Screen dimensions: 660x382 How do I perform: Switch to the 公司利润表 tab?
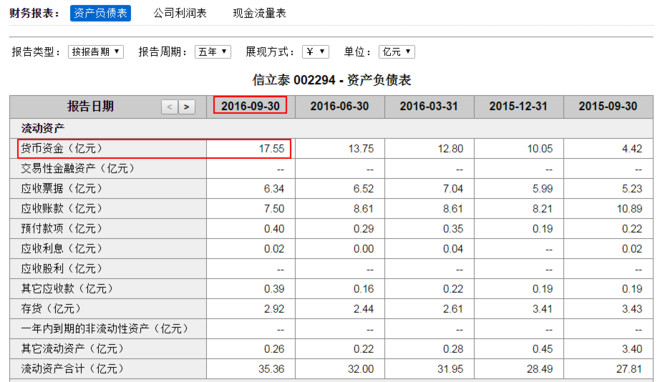click(180, 13)
